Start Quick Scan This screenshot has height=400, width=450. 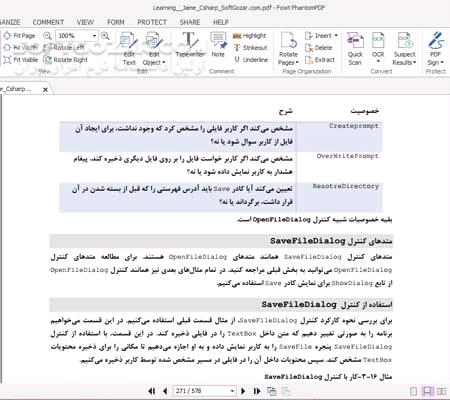[x=355, y=49]
